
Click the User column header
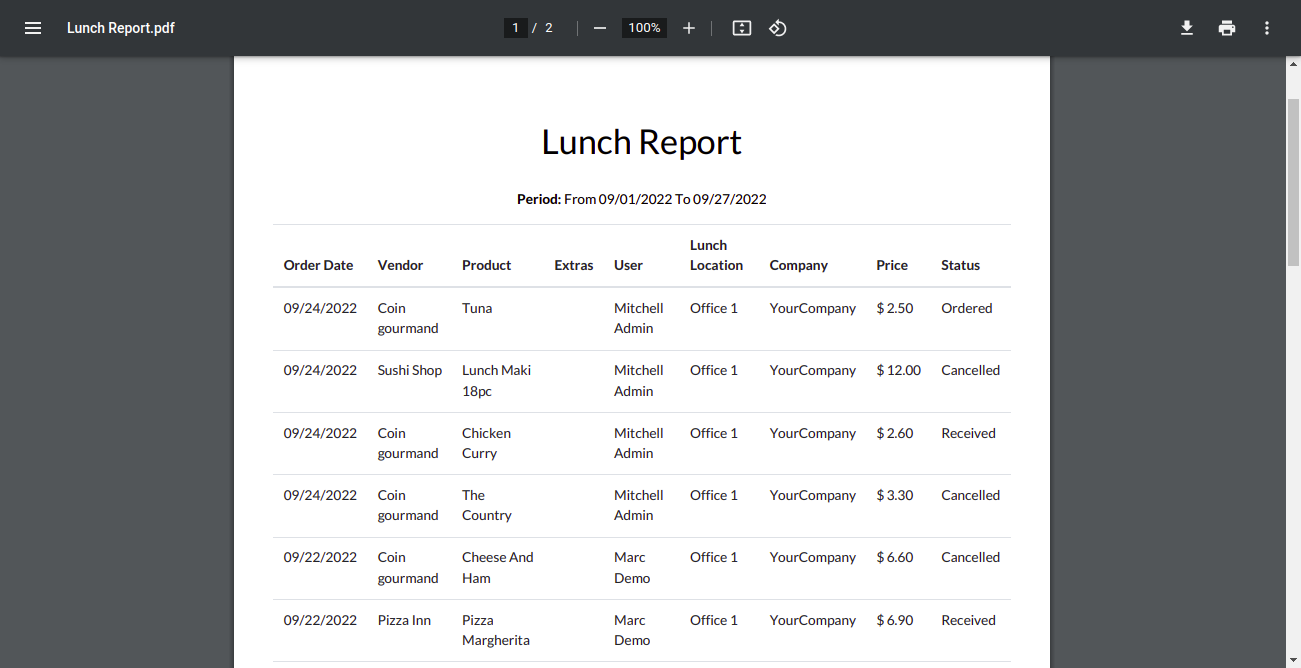[628, 265]
